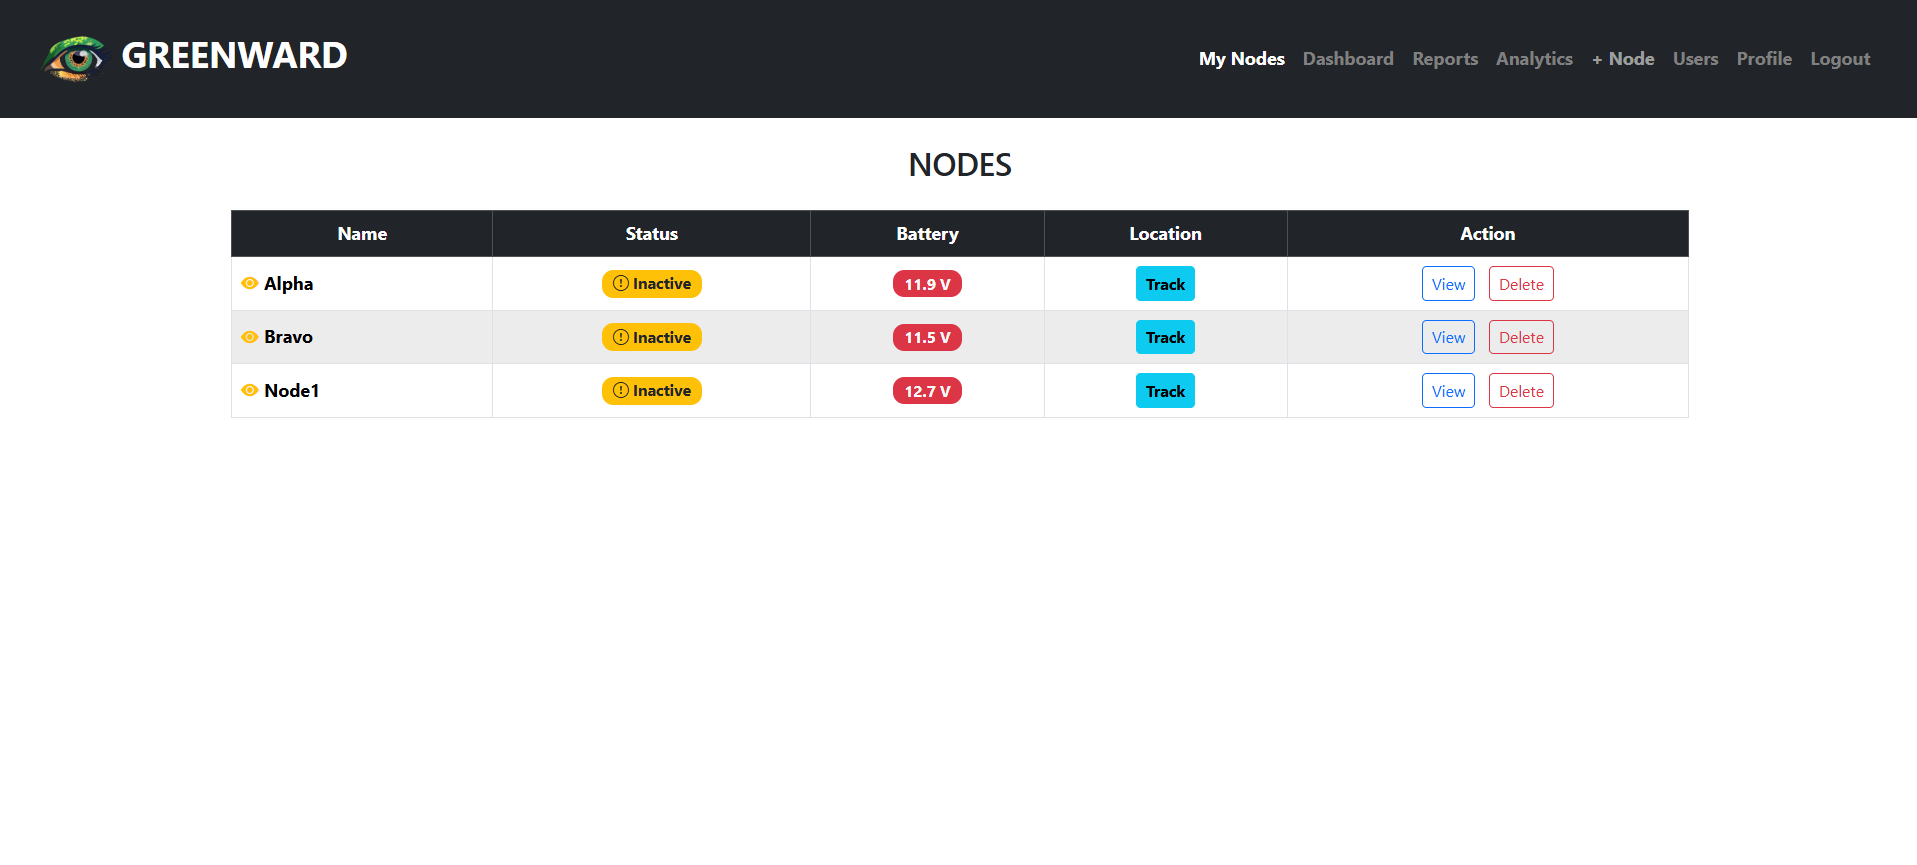1917x865 pixels.
Task: View details of the Node1 node
Action: [1448, 391]
